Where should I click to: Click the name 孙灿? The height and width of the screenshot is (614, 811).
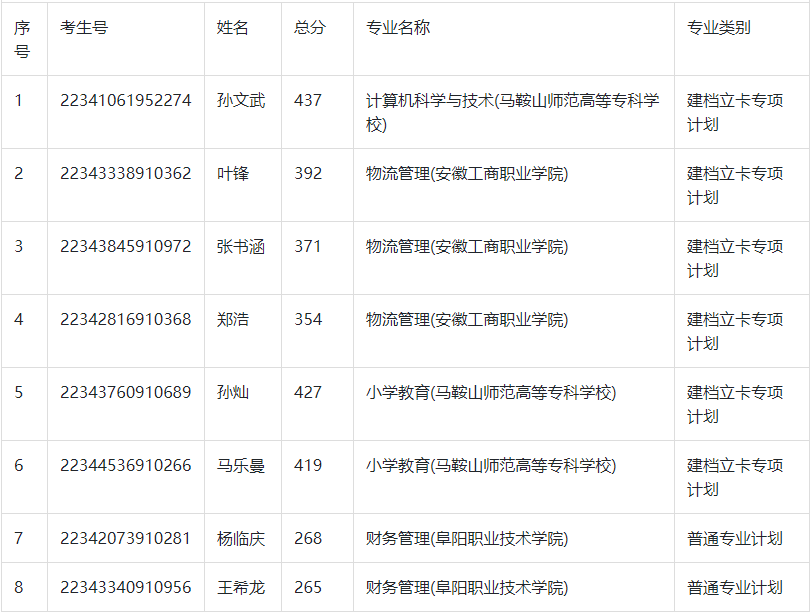pyautogui.click(x=233, y=392)
